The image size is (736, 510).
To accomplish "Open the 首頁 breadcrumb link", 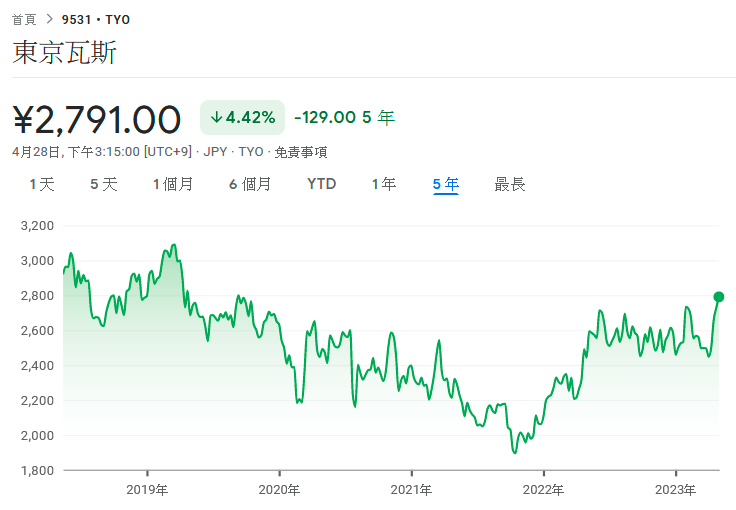I will [24, 20].
